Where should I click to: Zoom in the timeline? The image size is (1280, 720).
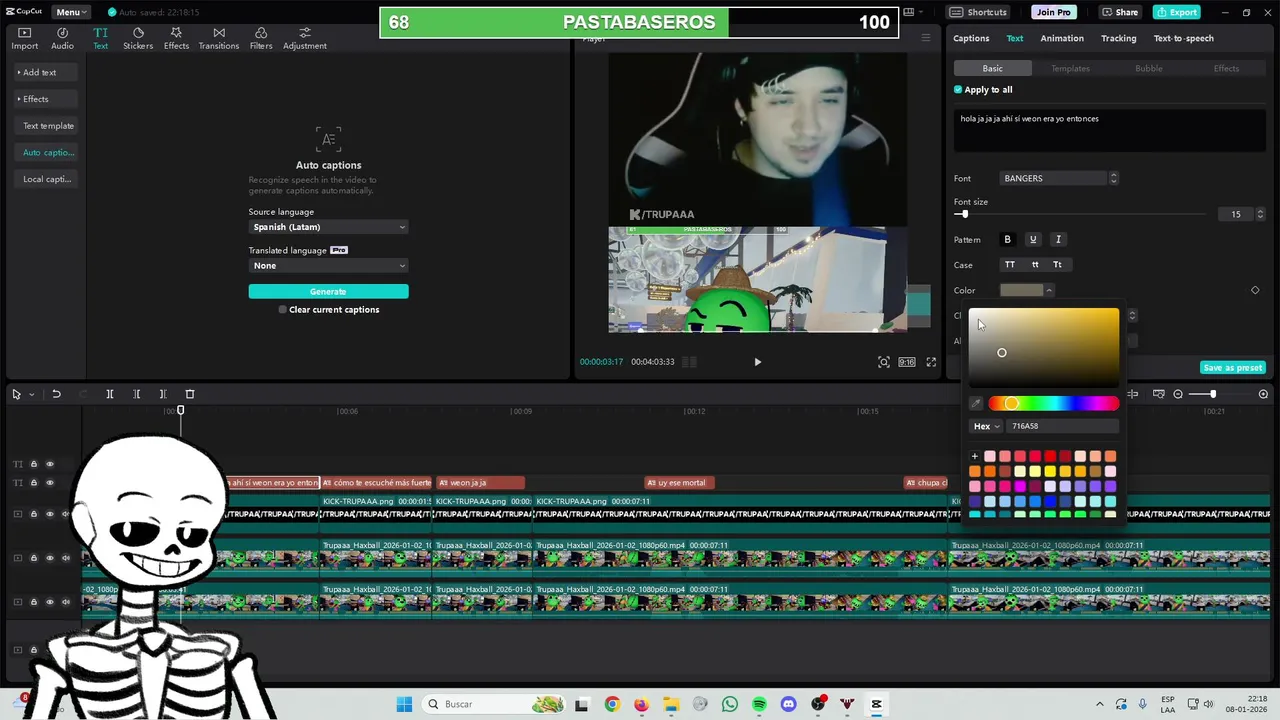1263,394
